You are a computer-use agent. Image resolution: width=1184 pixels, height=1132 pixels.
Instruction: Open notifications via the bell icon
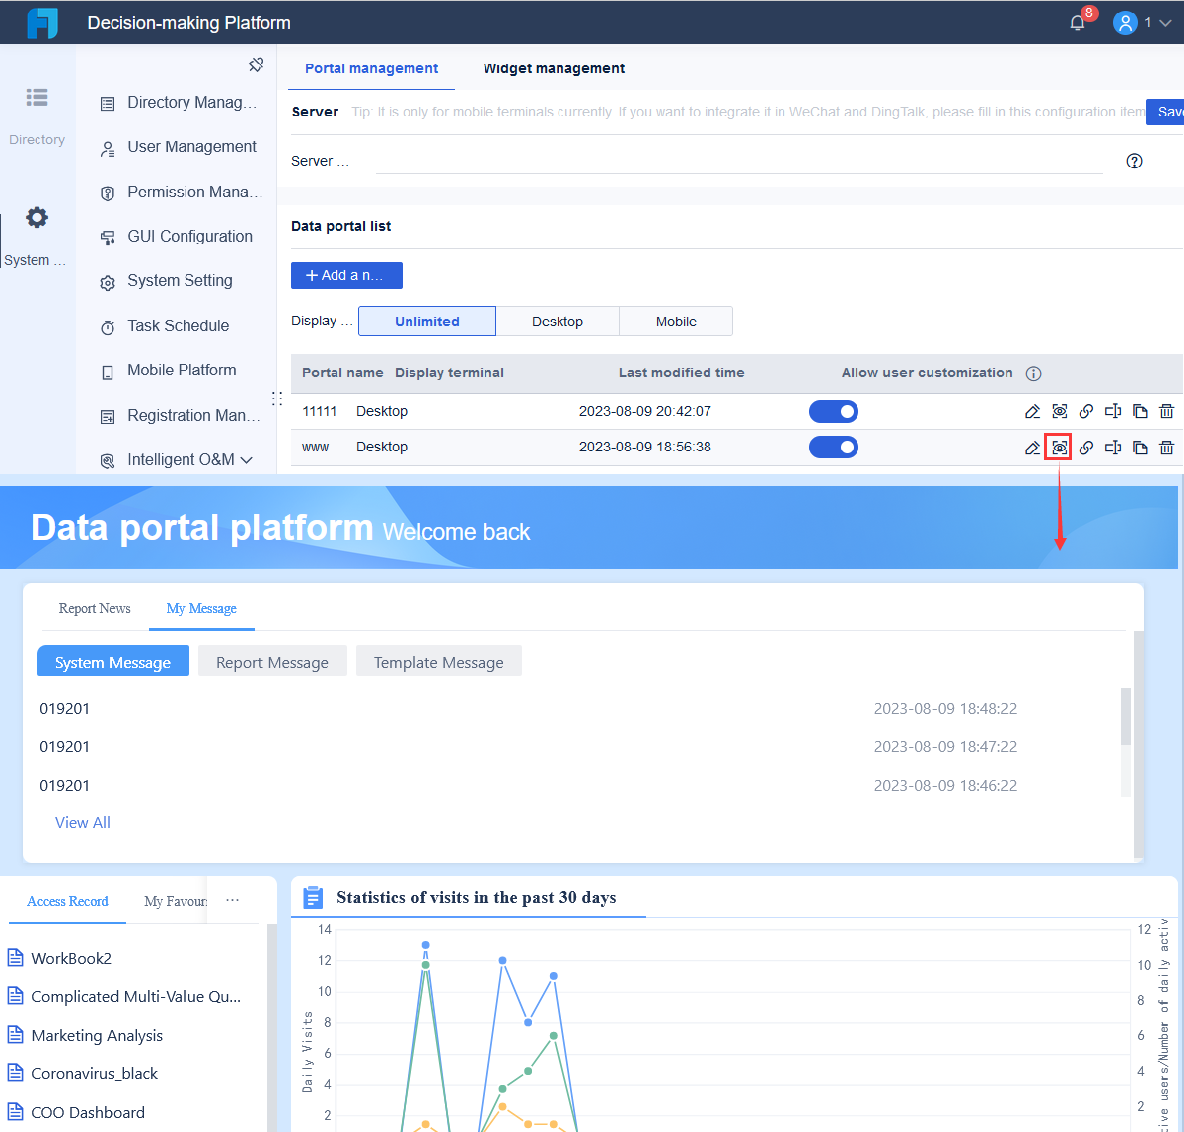[x=1076, y=22]
